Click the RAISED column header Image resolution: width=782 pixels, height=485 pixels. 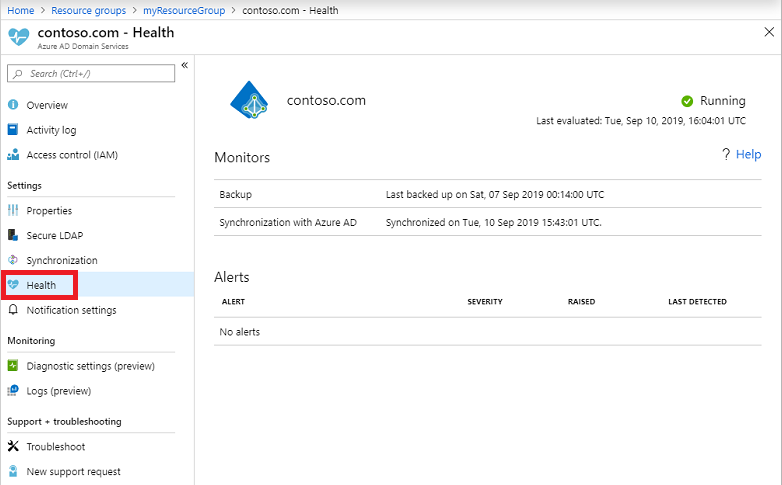581,301
